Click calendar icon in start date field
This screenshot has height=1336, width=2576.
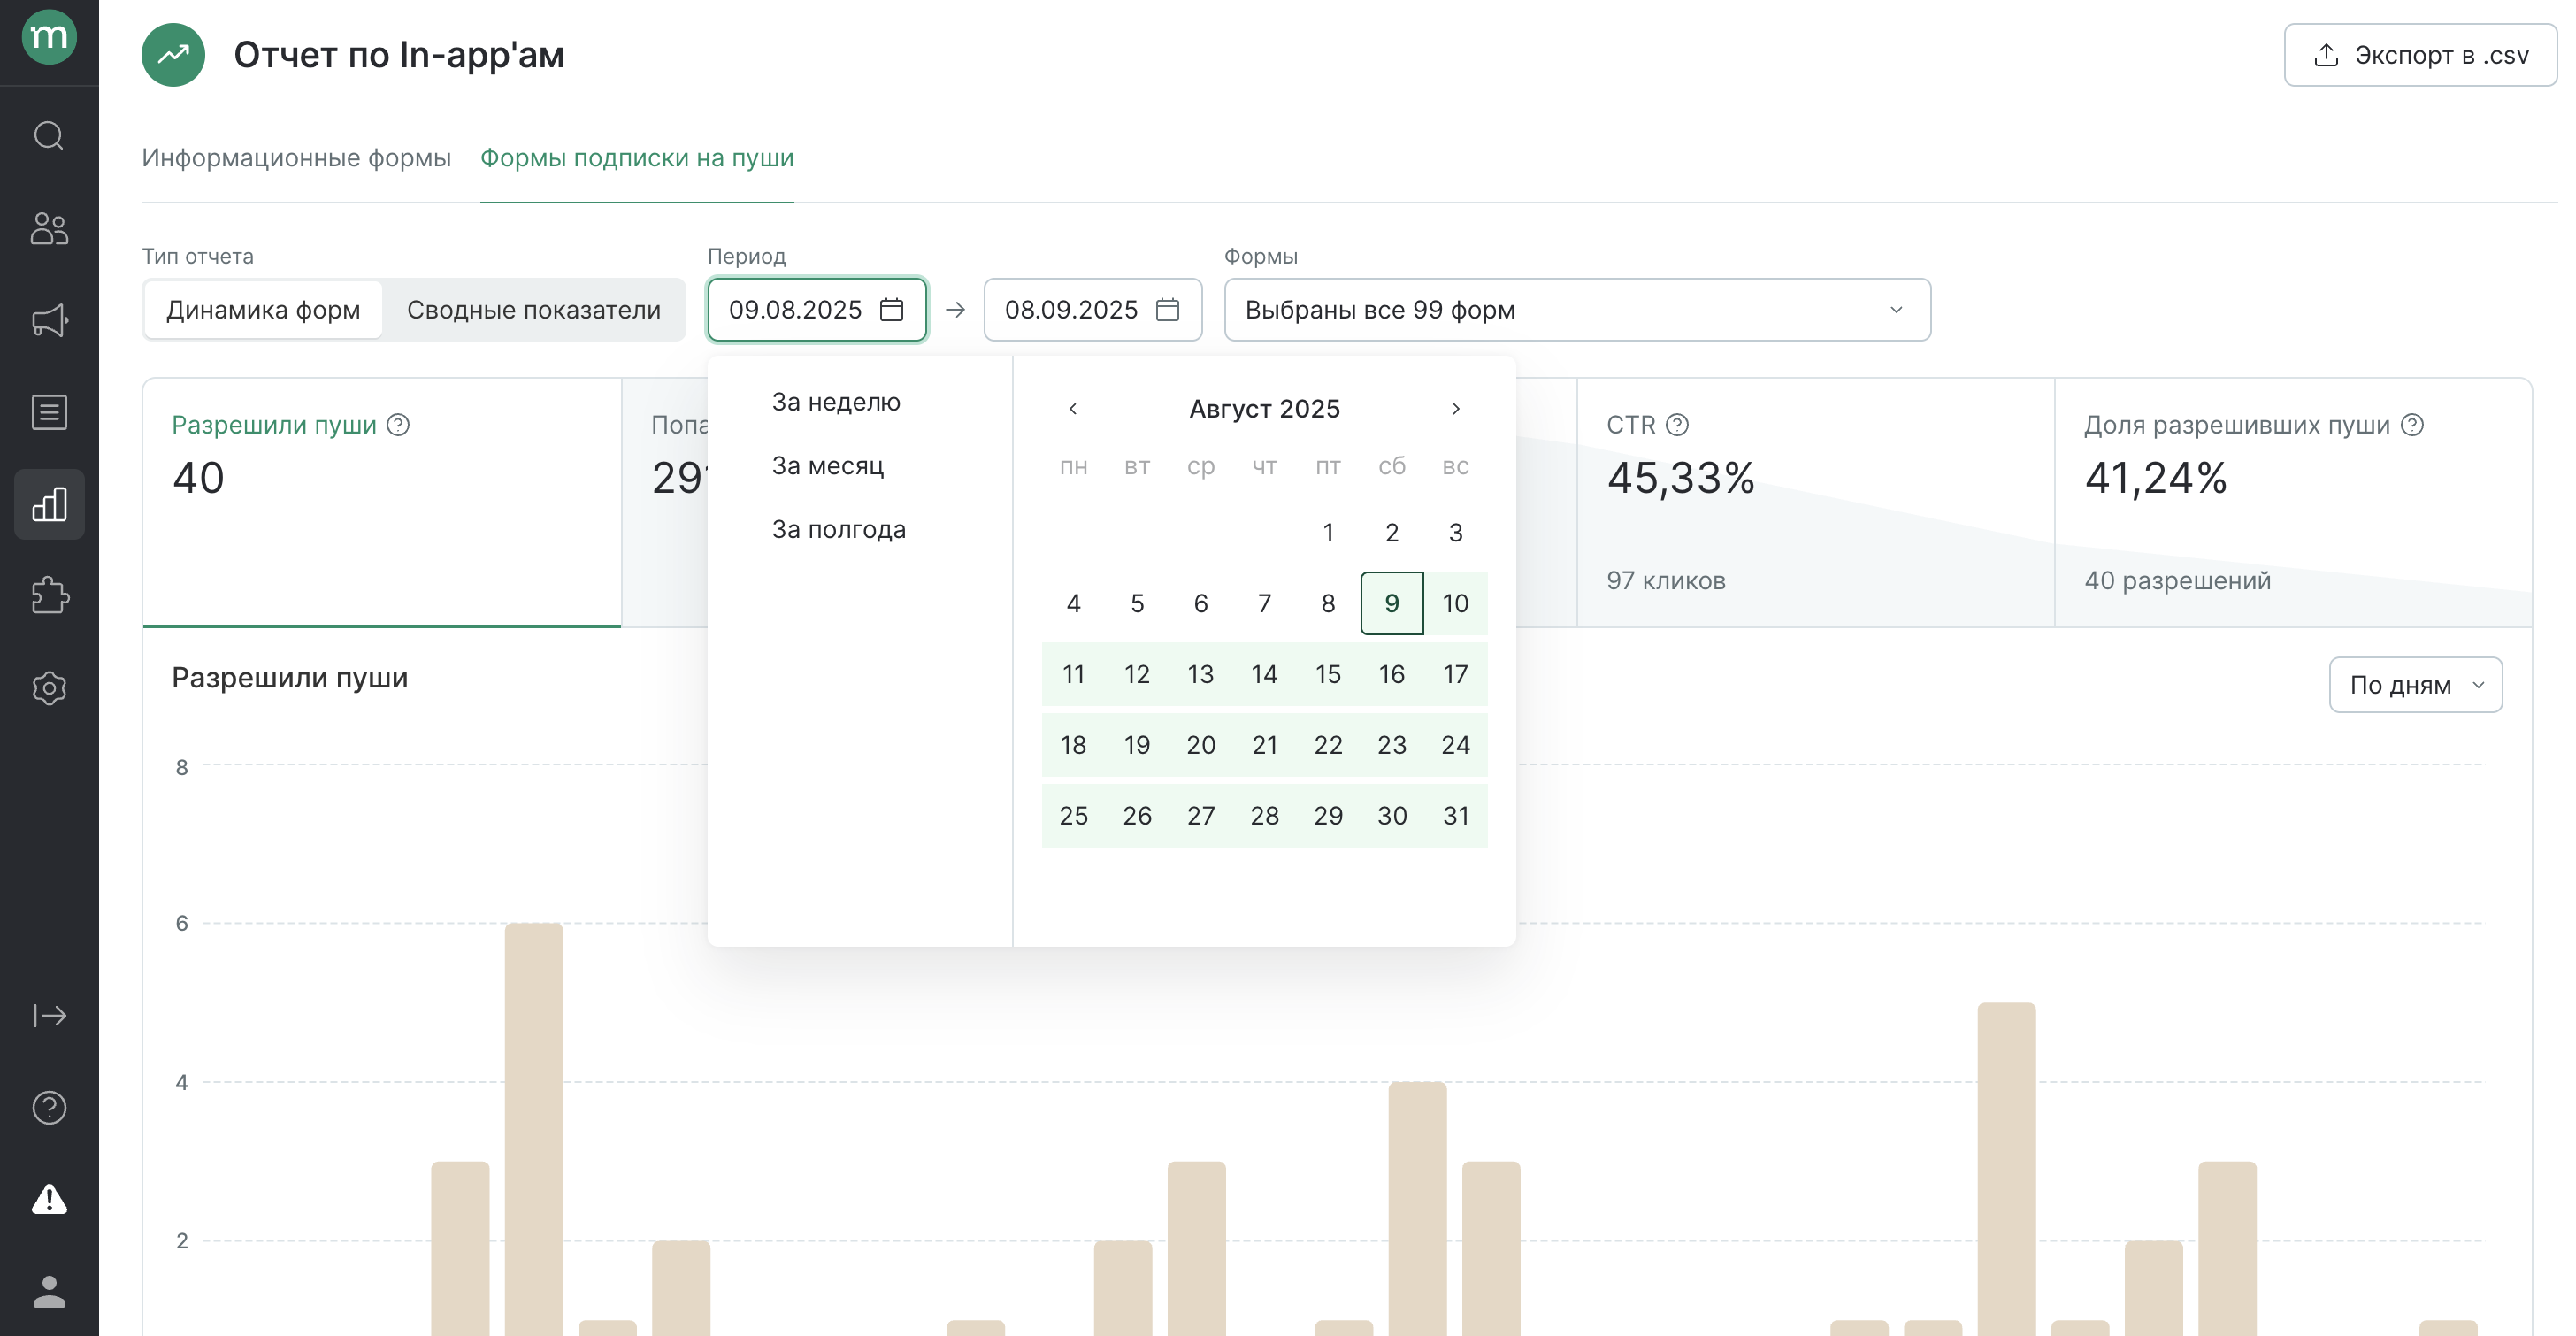[x=891, y=310]
